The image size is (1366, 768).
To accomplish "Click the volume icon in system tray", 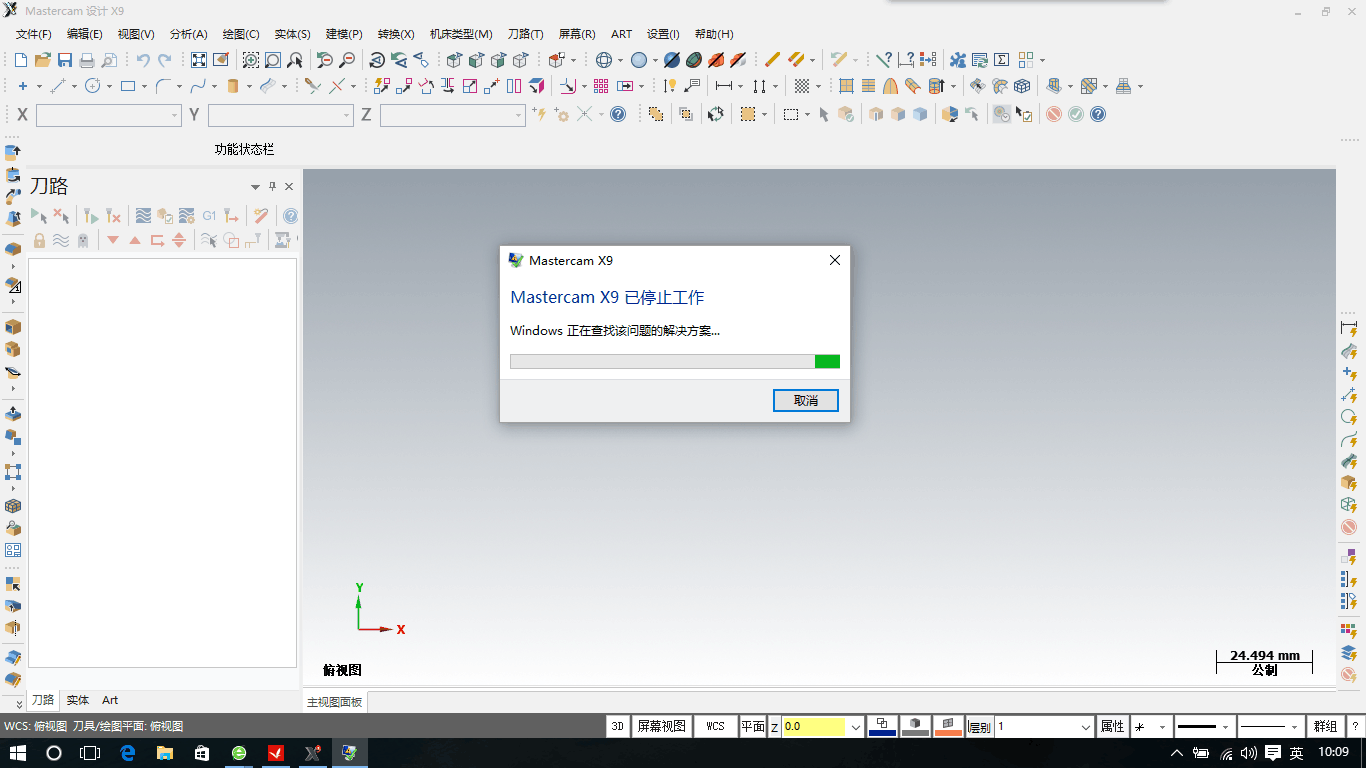I will (1248, 753).
